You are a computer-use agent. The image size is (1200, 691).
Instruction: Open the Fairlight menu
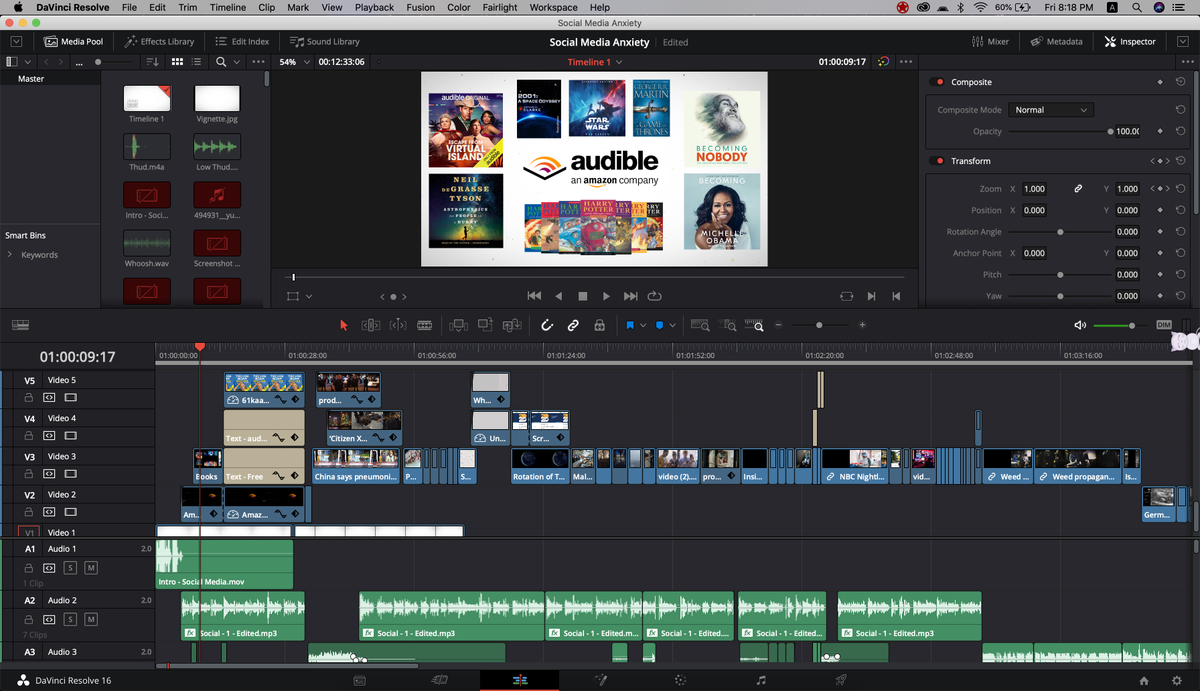coord(499,7)
